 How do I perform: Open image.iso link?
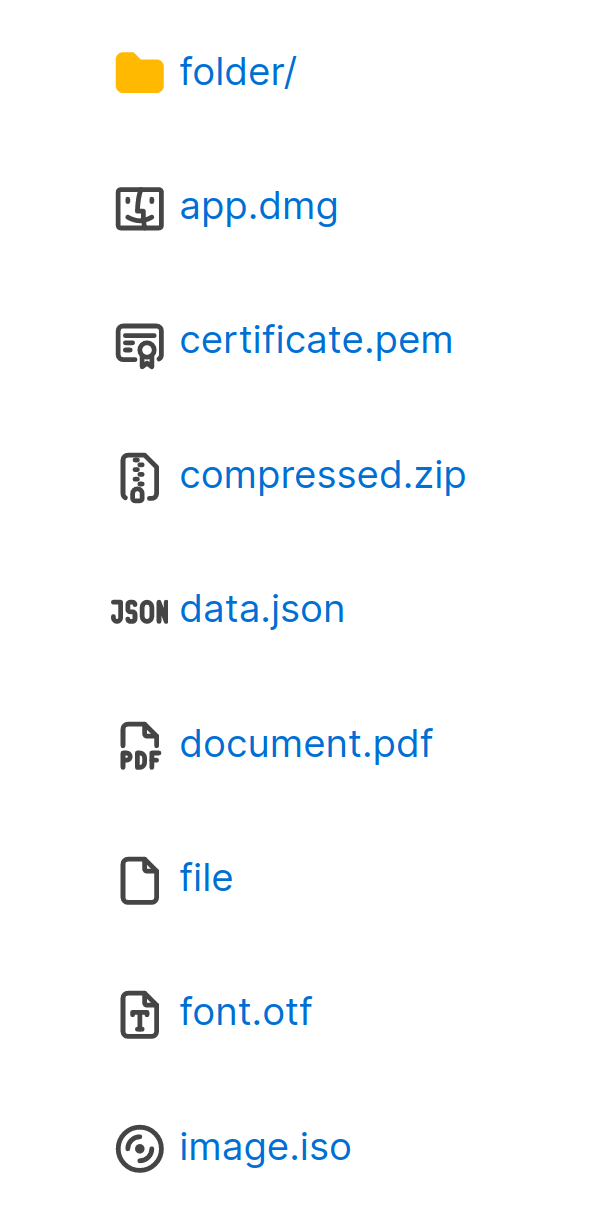point(266,1146)
